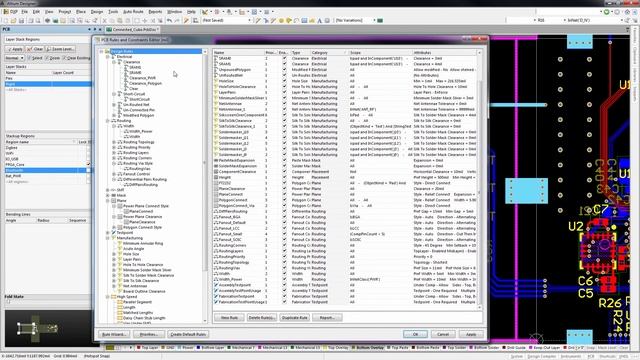Screen dimensions: 640x360
Task: Expand the SMT tree node
Action: [108, 190]
